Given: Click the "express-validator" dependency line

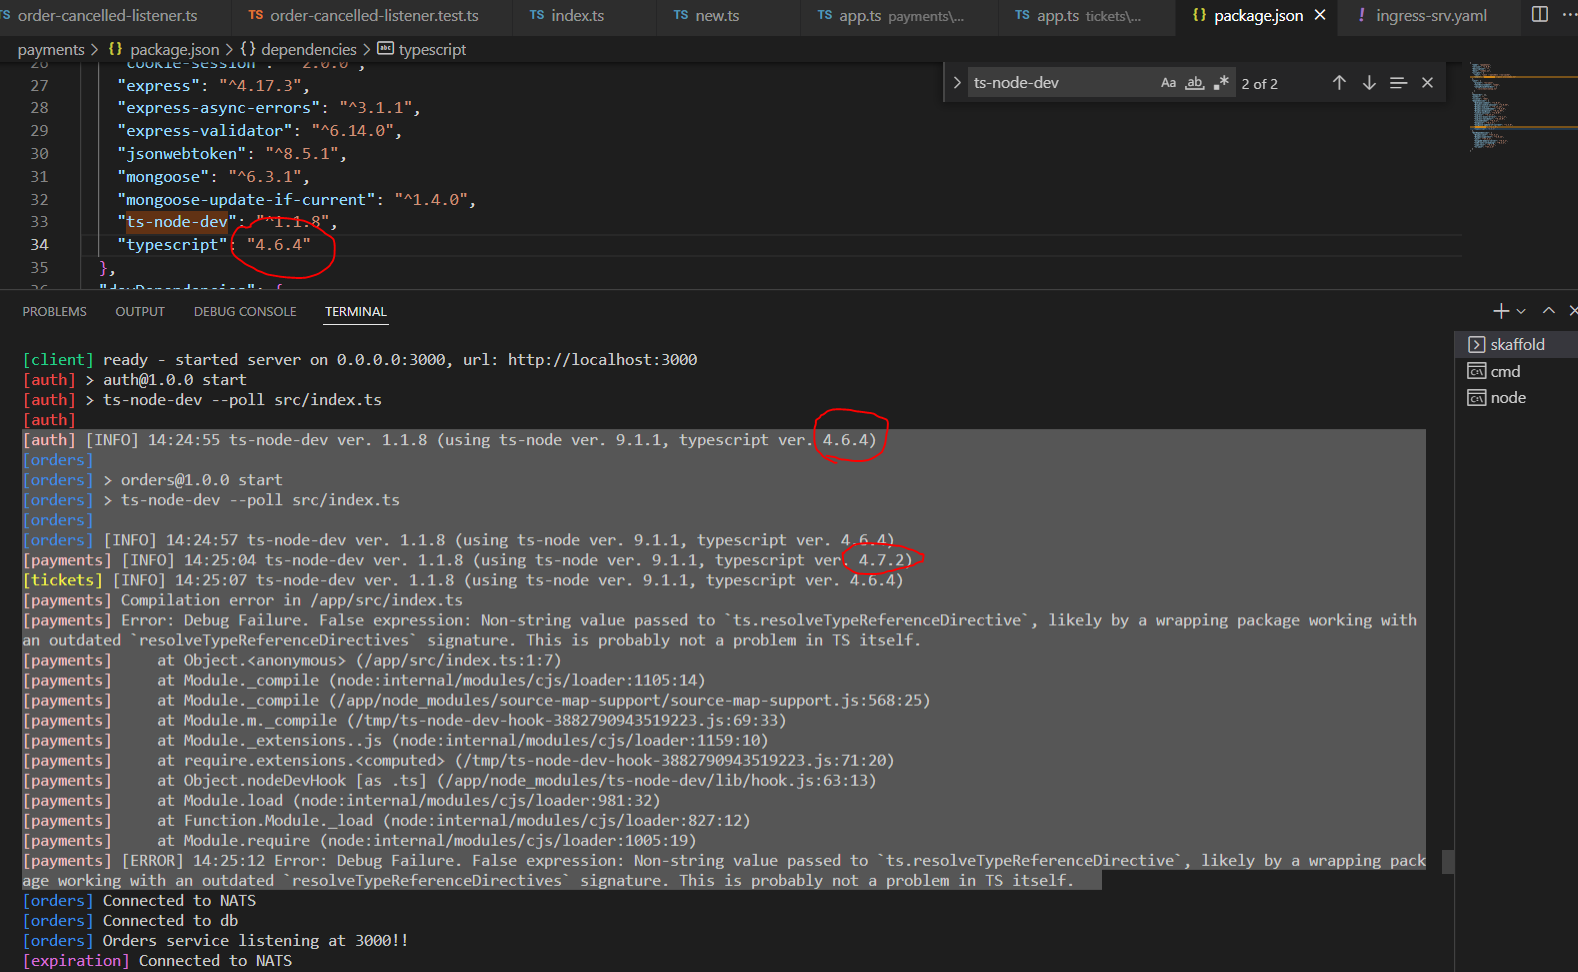Looking at the screenshot, I should (259, 130).
